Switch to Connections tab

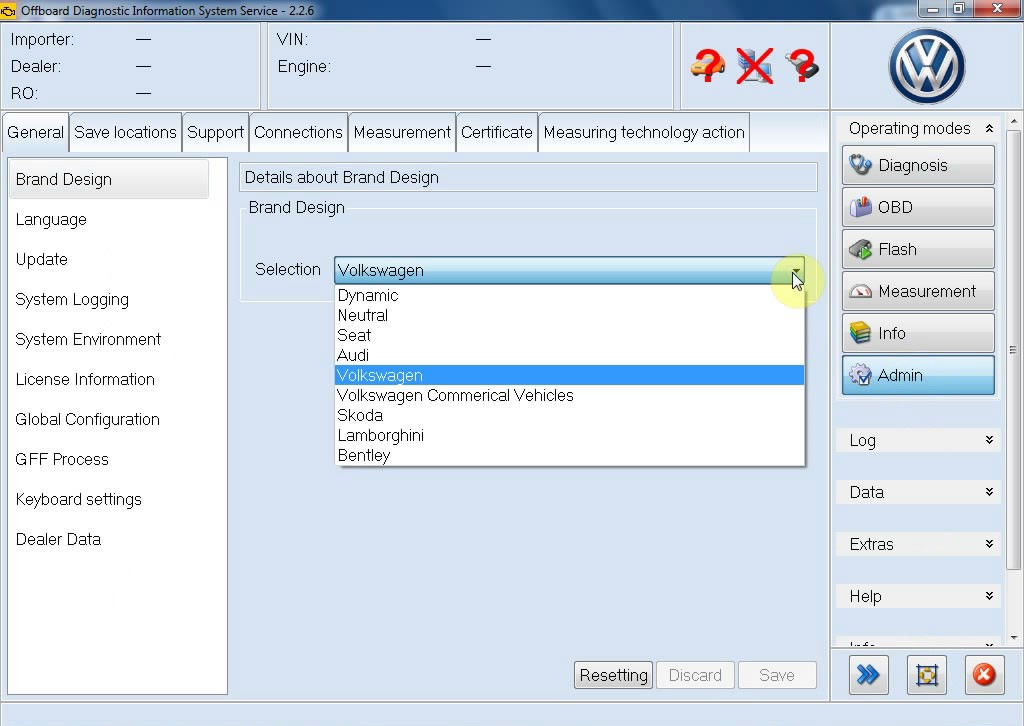click(x=298, y=133)
